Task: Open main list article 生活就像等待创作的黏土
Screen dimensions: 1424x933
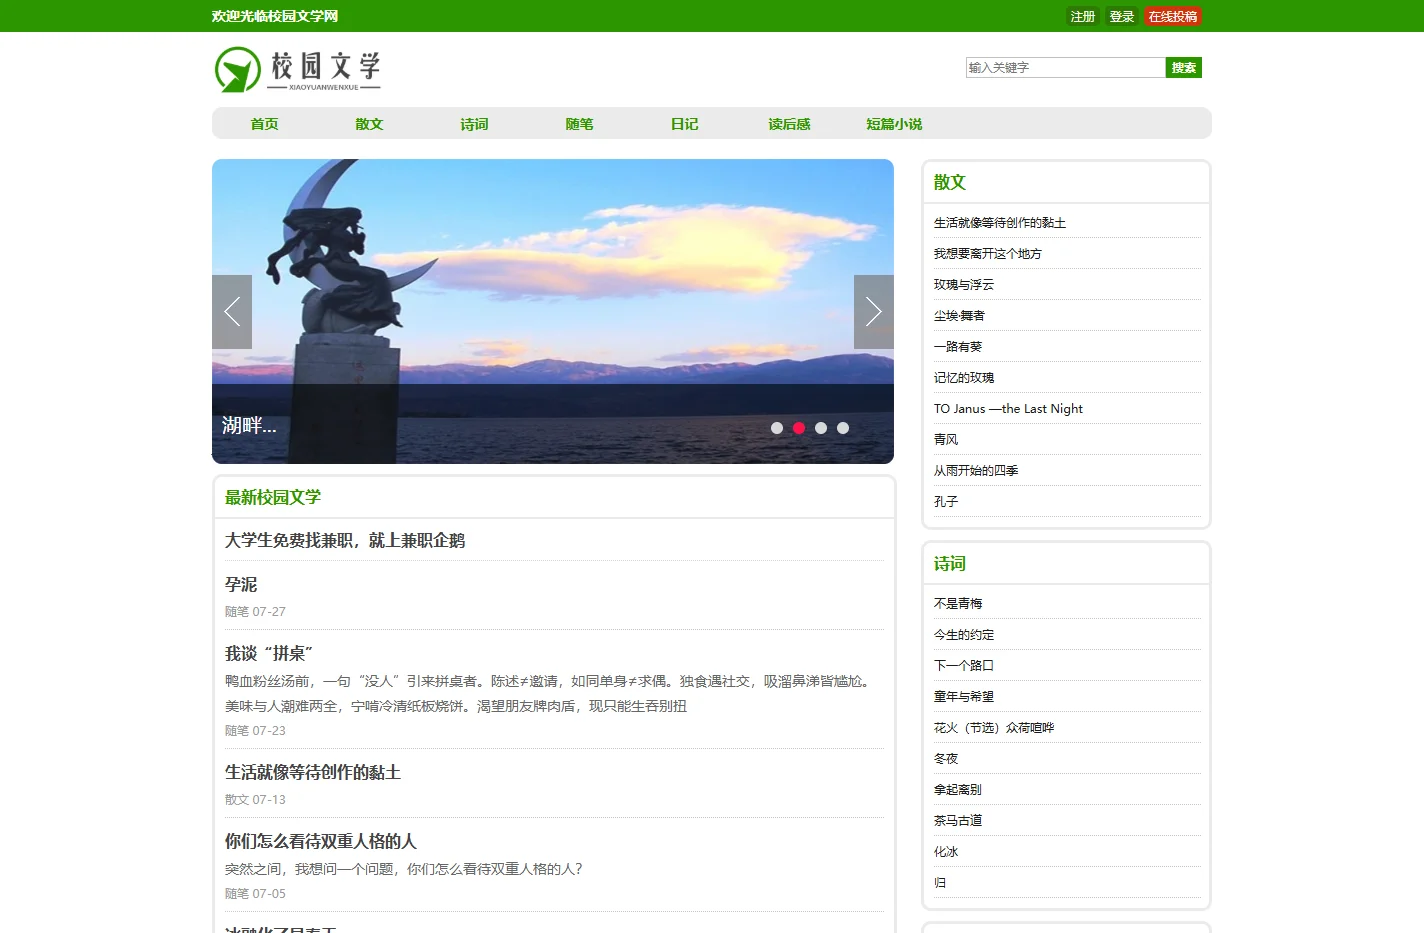Action: 313,772
